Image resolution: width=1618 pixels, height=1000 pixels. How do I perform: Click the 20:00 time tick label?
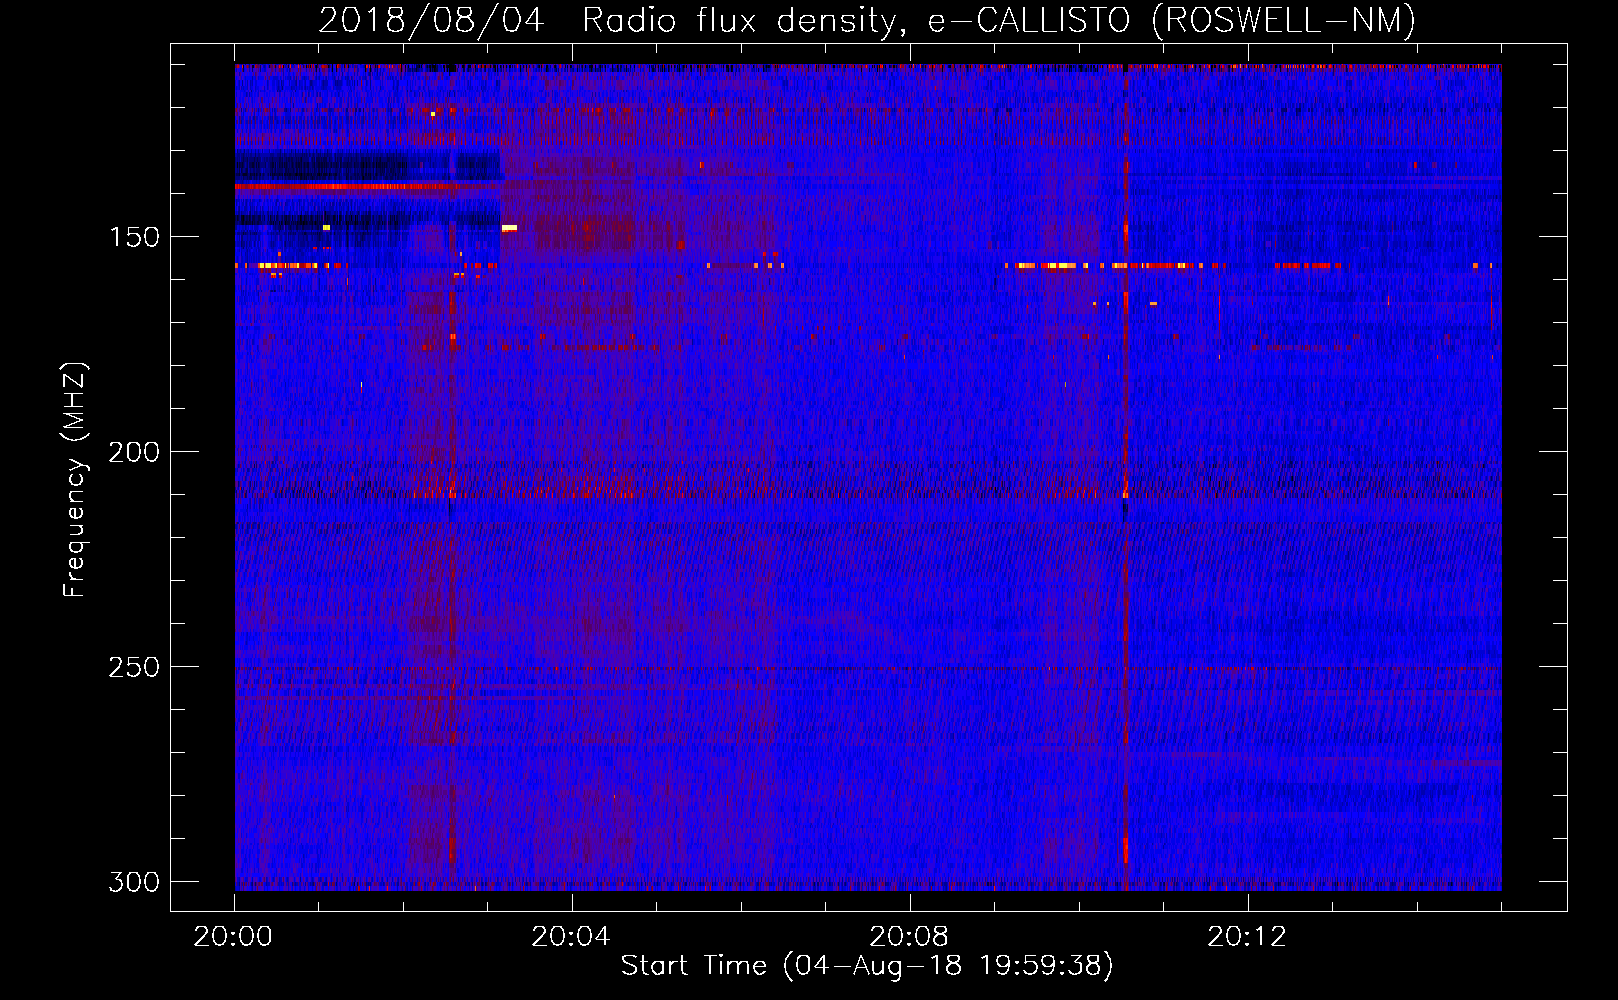(x=233, y=937)
